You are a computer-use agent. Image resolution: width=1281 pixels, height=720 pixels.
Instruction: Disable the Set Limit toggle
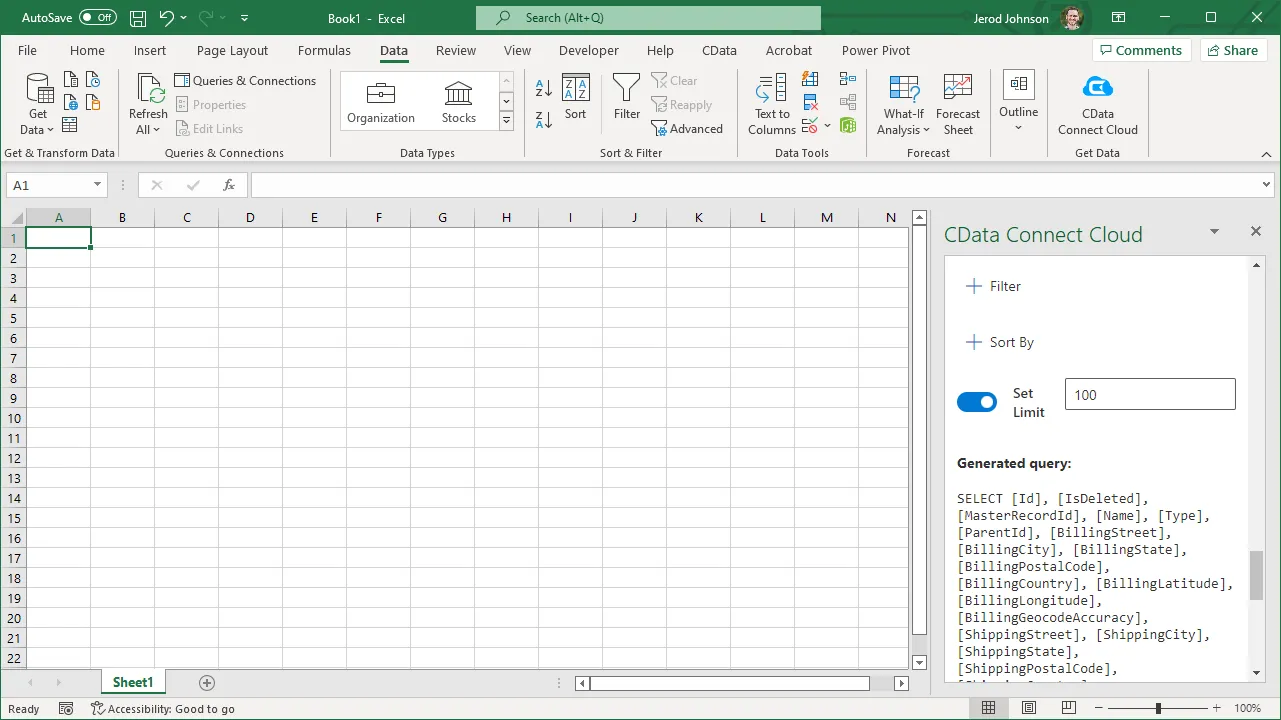(977, 401)
